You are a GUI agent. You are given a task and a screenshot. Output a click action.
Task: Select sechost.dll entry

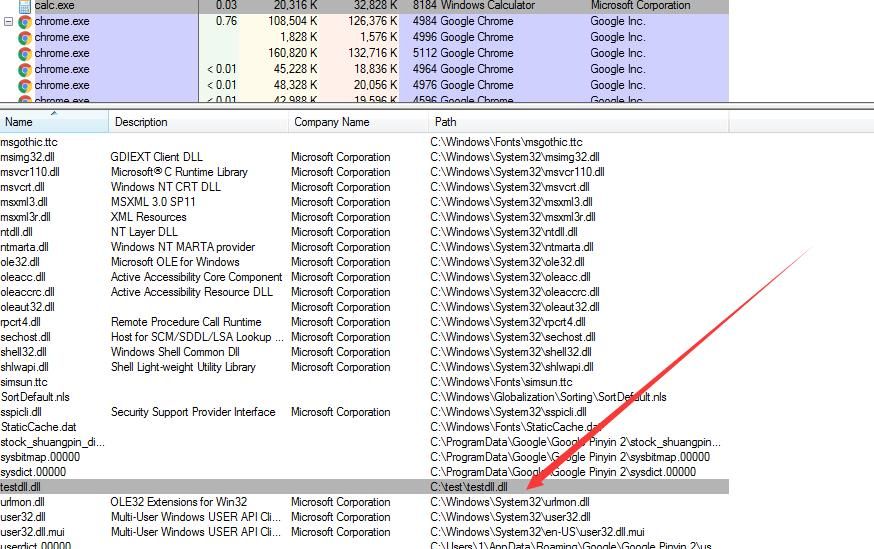point(26,337)
